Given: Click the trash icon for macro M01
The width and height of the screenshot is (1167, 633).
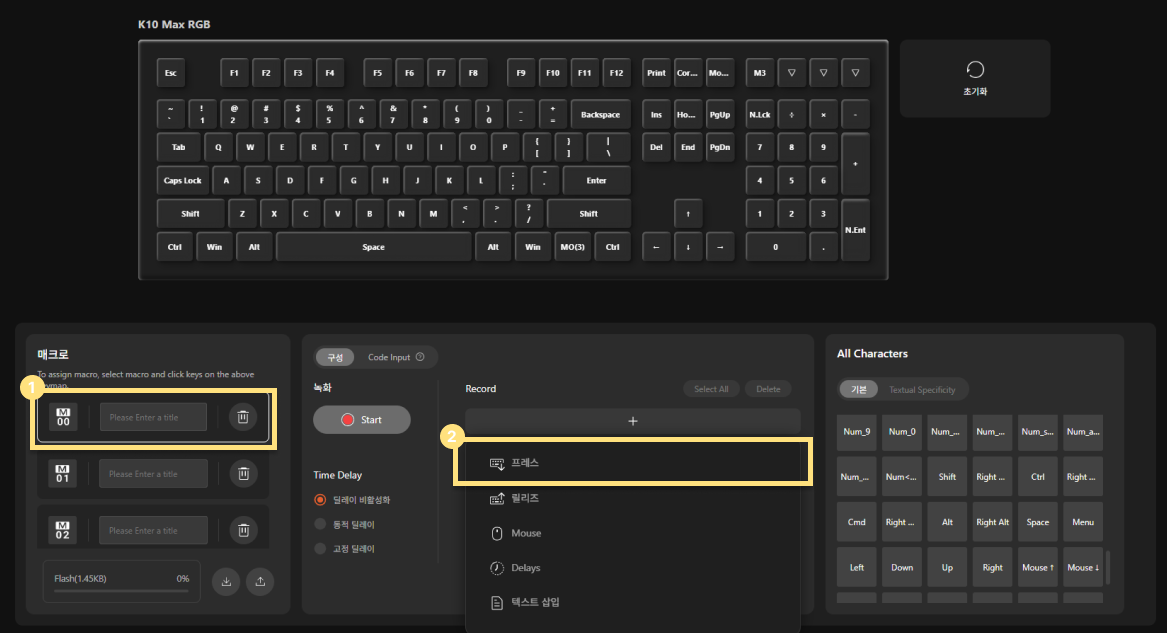Looking at the screenshot, I should click(x=243, y=474).
